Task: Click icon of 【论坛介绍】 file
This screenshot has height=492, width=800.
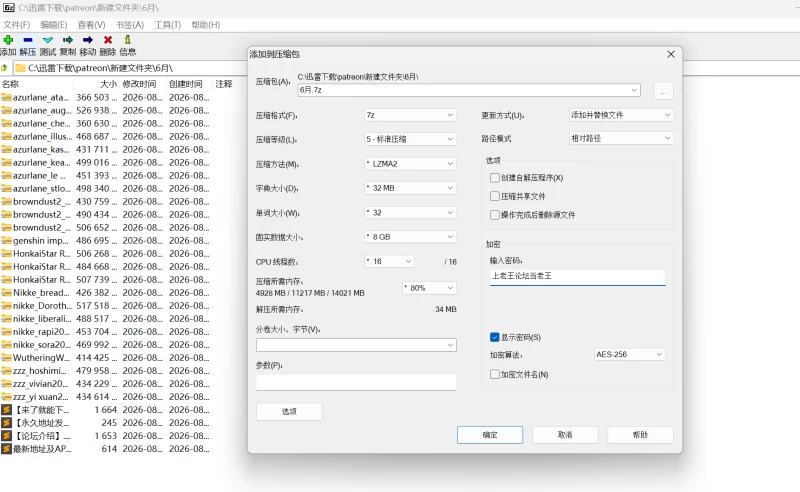Action: pyautogui.click(x=6, y=436)
